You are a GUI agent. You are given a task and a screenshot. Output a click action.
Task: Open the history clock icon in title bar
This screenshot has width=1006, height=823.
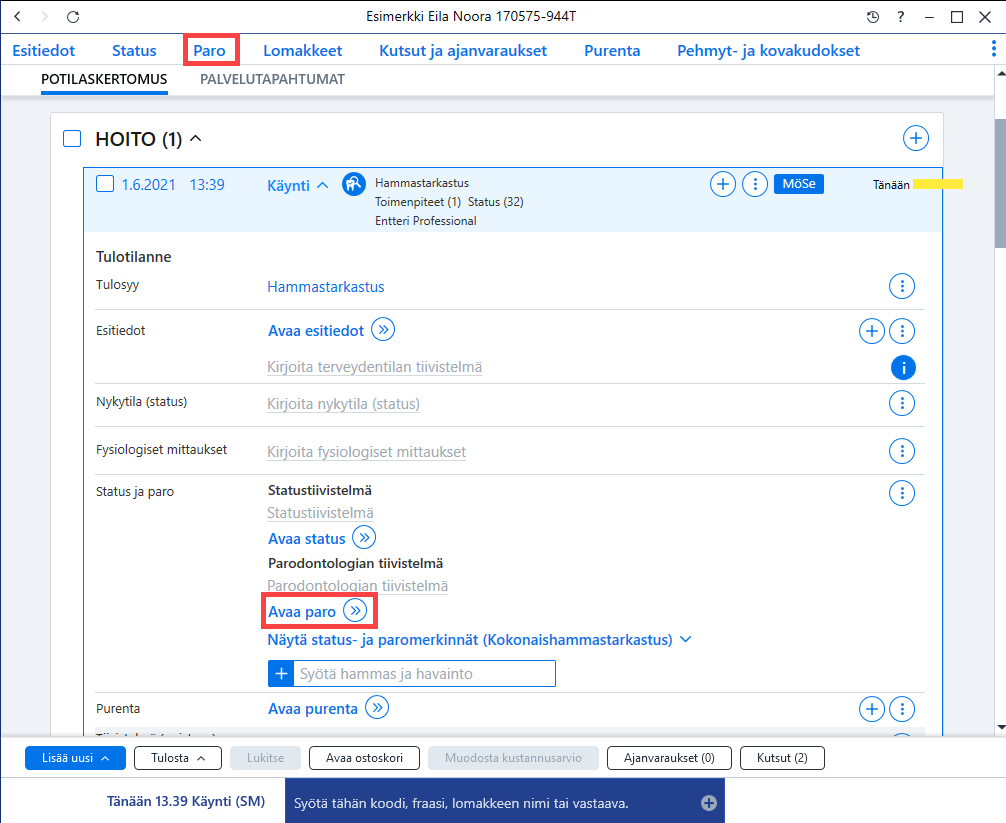(x=873, y=17)
